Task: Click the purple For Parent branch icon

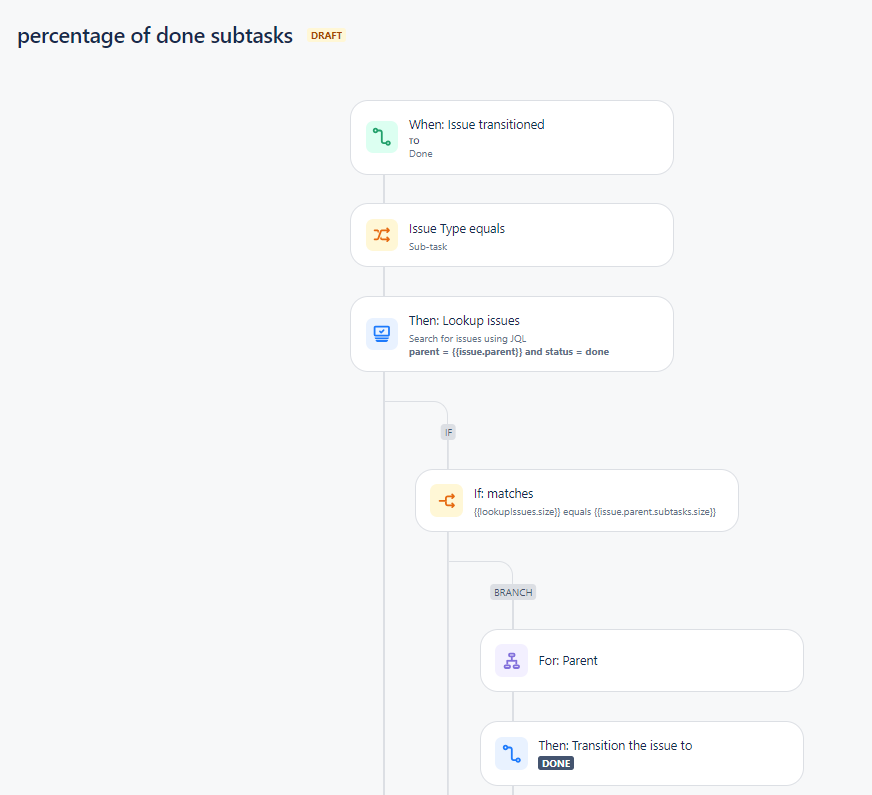Action: [x=512, y=660]
